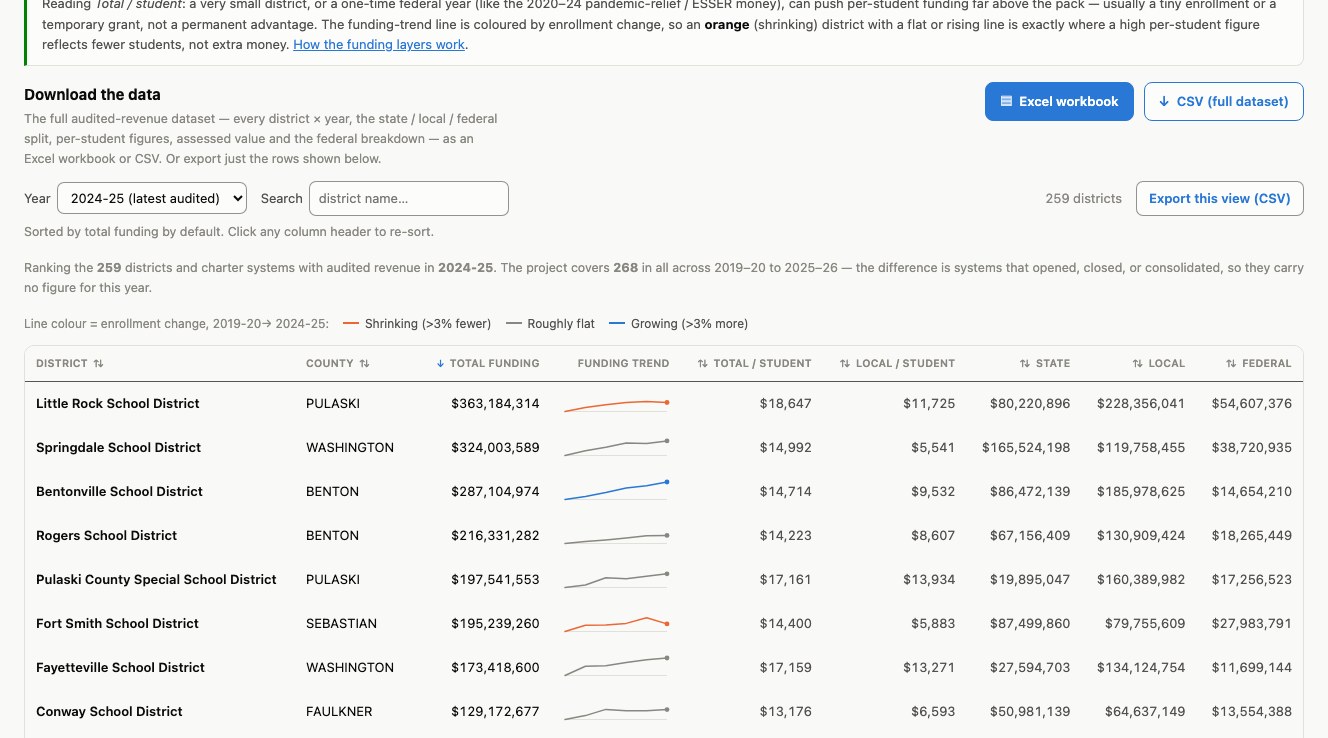Image resolution: width=1328 pixels, height=738 pixels.
Task: Click Little Rock funding trend sparkline
Action: click(x=617, y=404)
